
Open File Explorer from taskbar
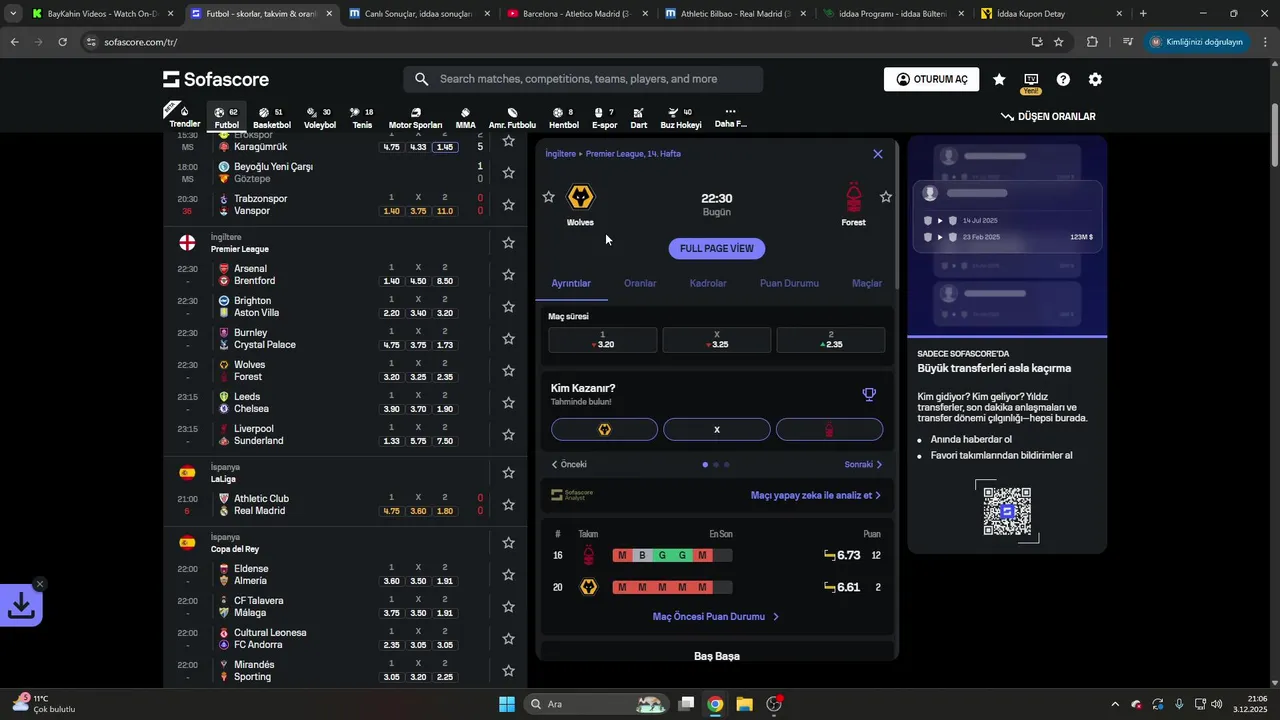tap(745, 704)
